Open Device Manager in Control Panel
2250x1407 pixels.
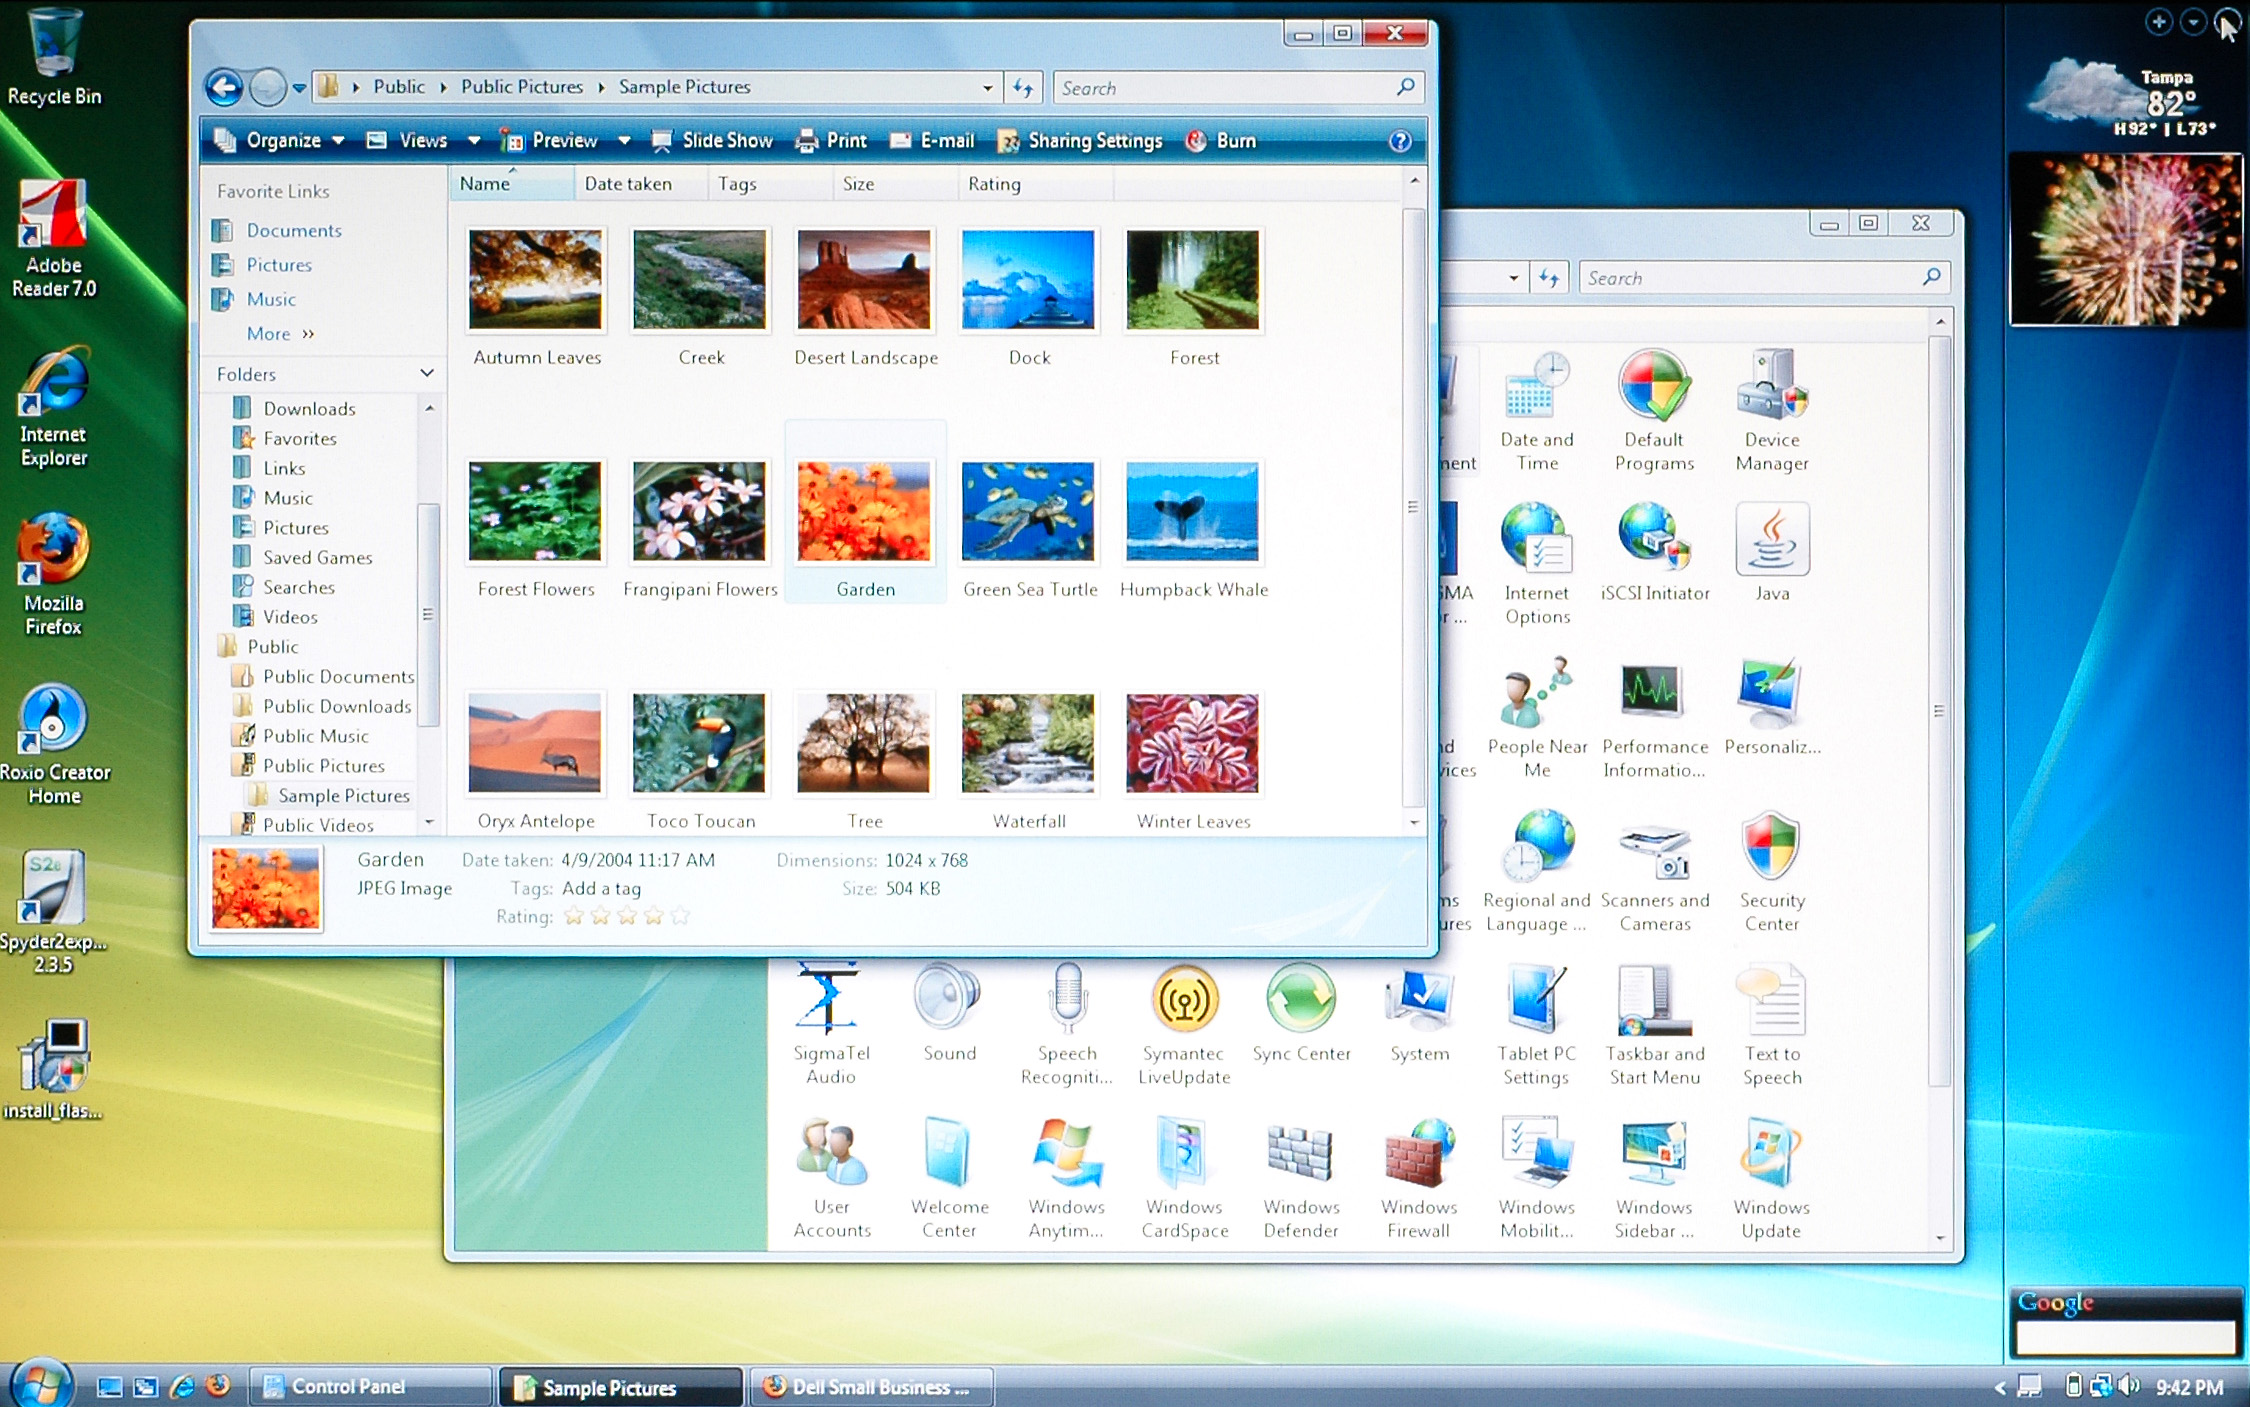click(x=1771, y=411)
